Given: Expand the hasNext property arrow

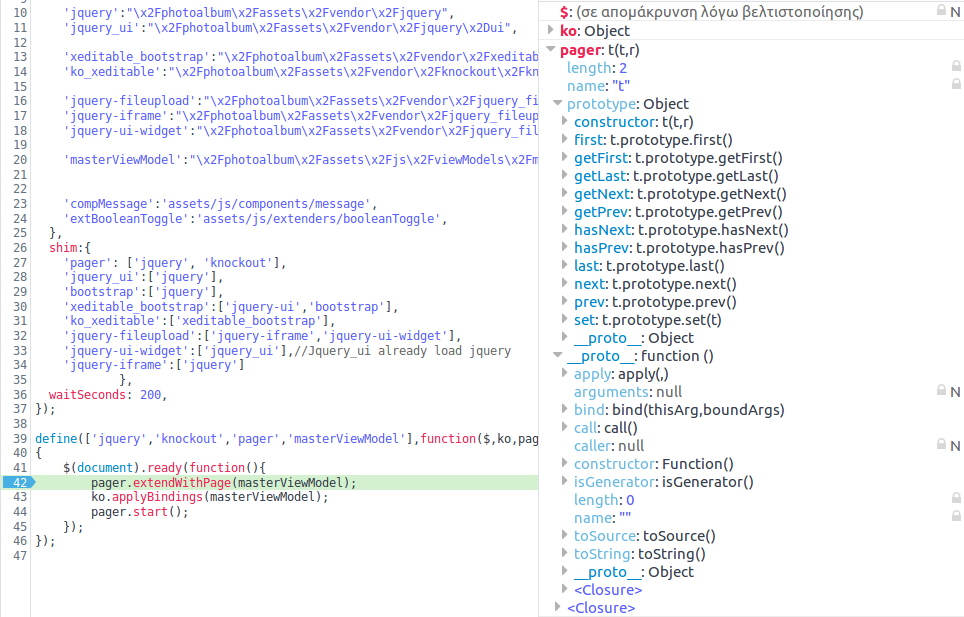Looking at the screenshot, I should click(x=564, y=229).
